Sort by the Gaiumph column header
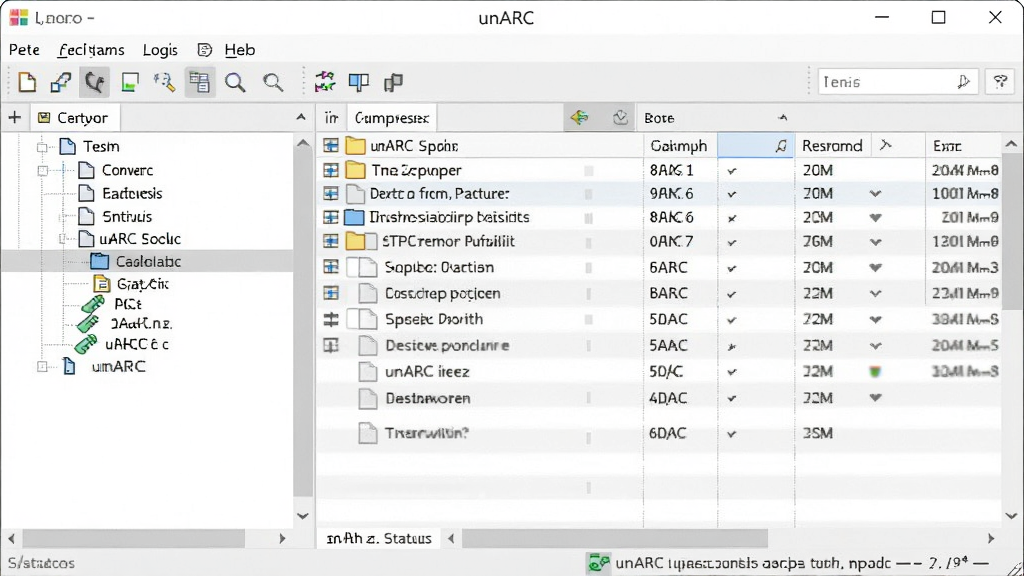 (679, 146)
